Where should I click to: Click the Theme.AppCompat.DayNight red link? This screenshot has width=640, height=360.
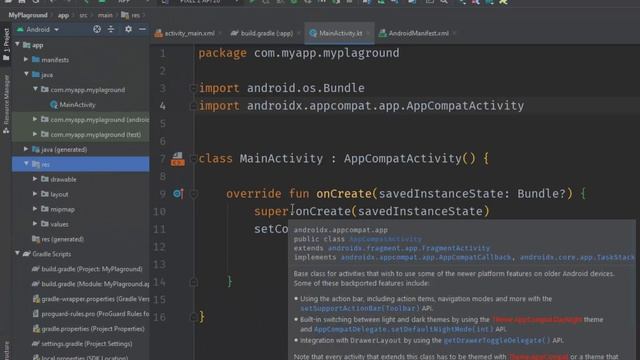[537, 320]
